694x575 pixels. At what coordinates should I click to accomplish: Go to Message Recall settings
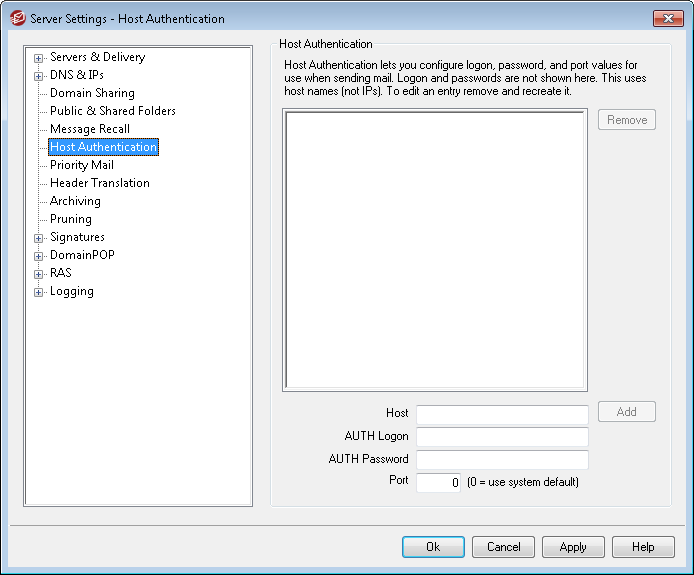90,129
